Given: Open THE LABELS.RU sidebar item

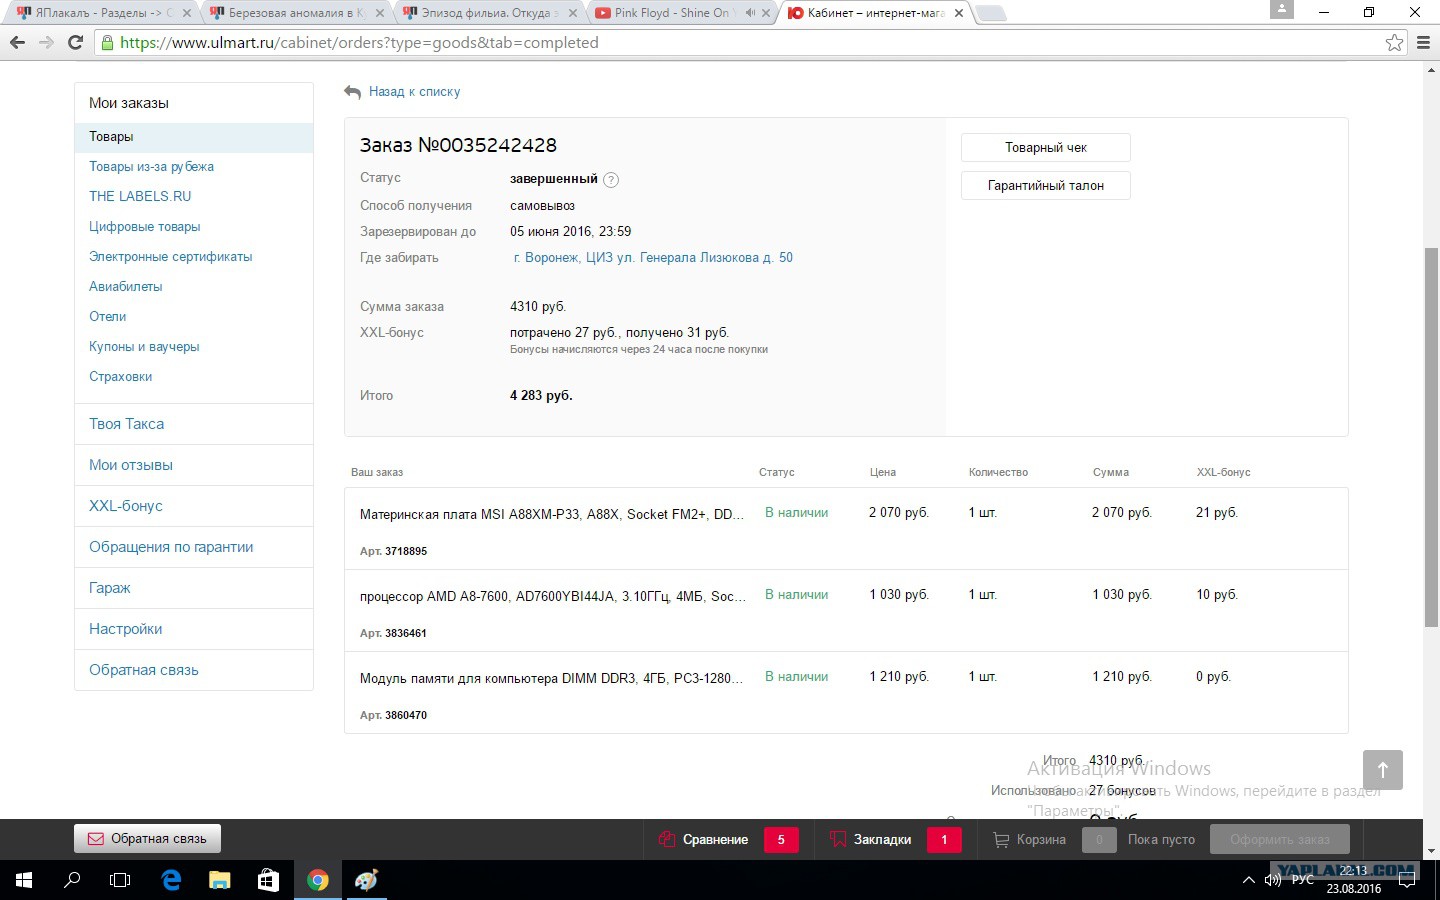Looking at the screenshot, I should (140, 197).
